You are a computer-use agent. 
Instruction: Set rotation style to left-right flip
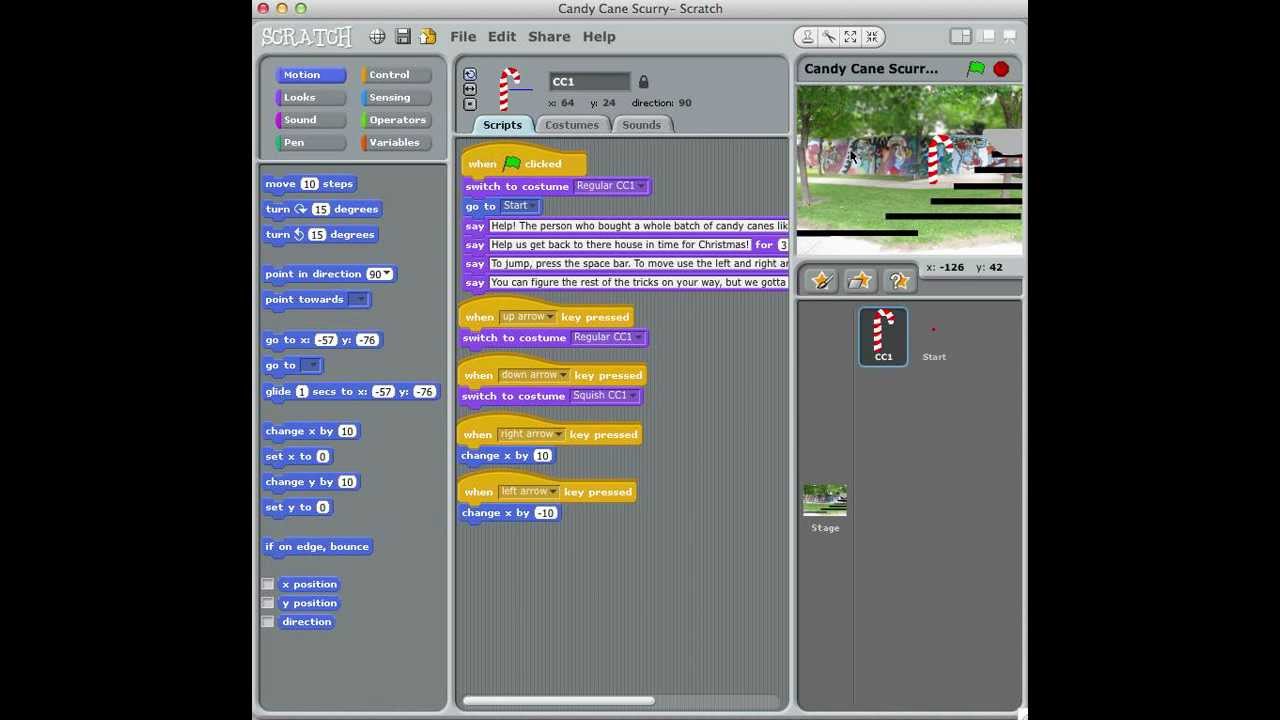point(470,89)
